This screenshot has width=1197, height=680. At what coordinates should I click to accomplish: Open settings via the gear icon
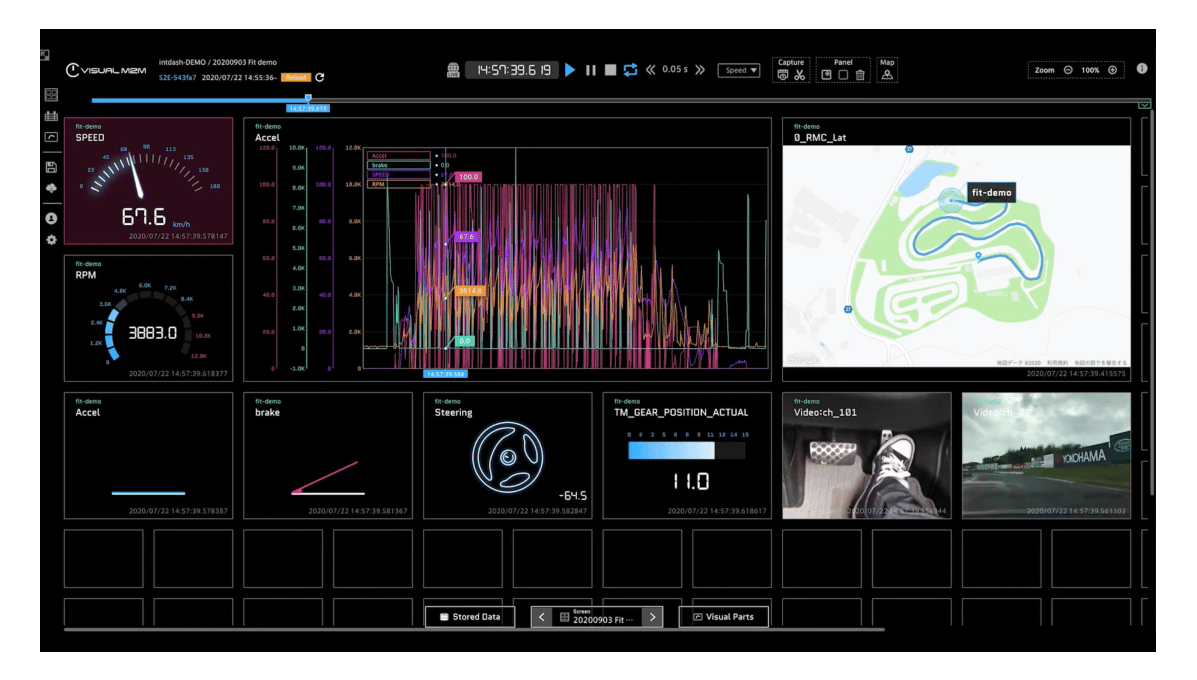(51, 240)
